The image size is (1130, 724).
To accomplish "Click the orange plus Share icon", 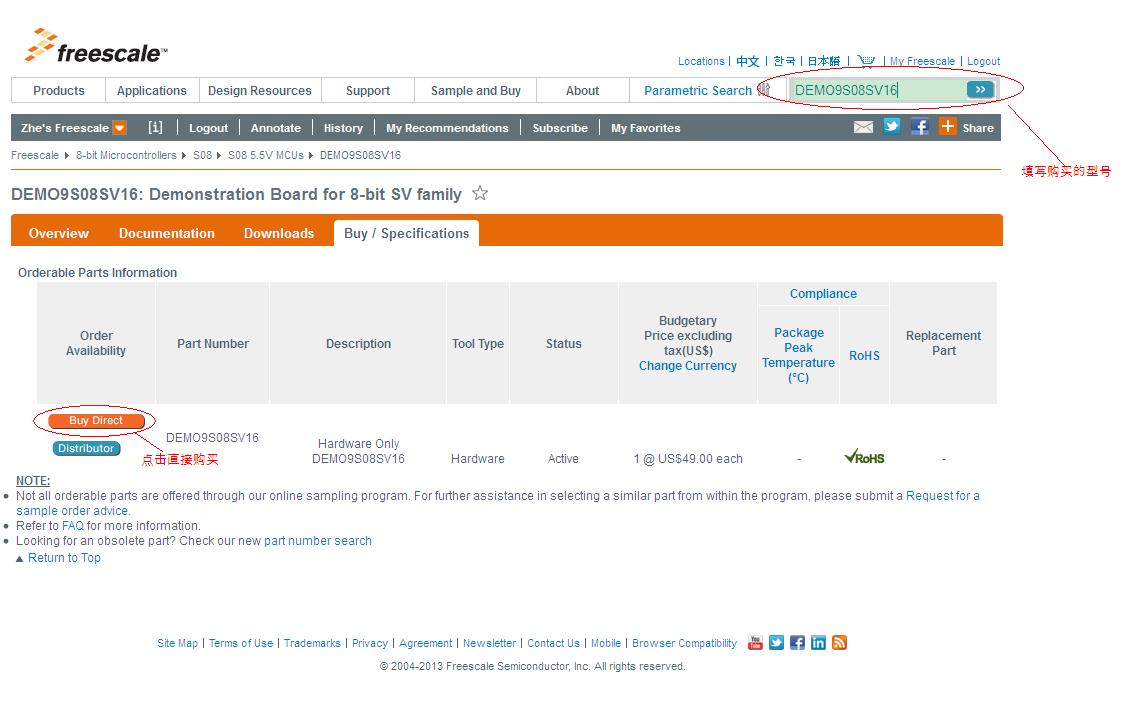I will 948,127.
